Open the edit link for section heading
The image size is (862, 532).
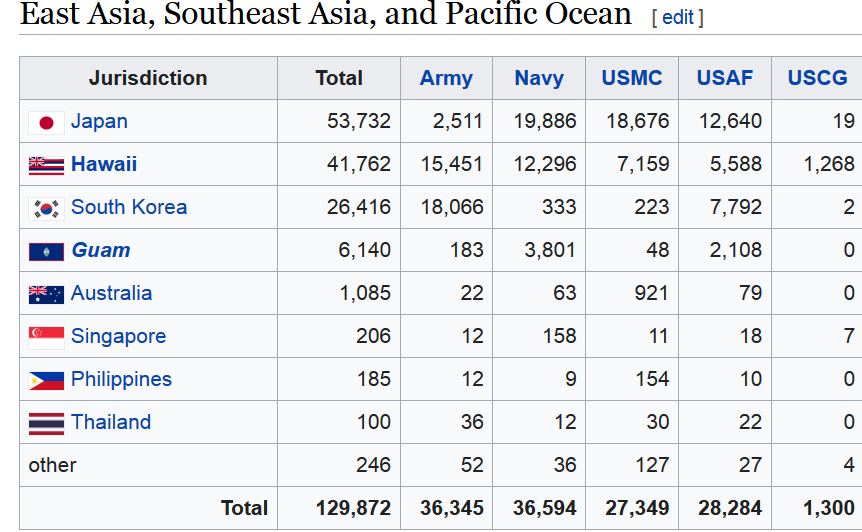677,18
